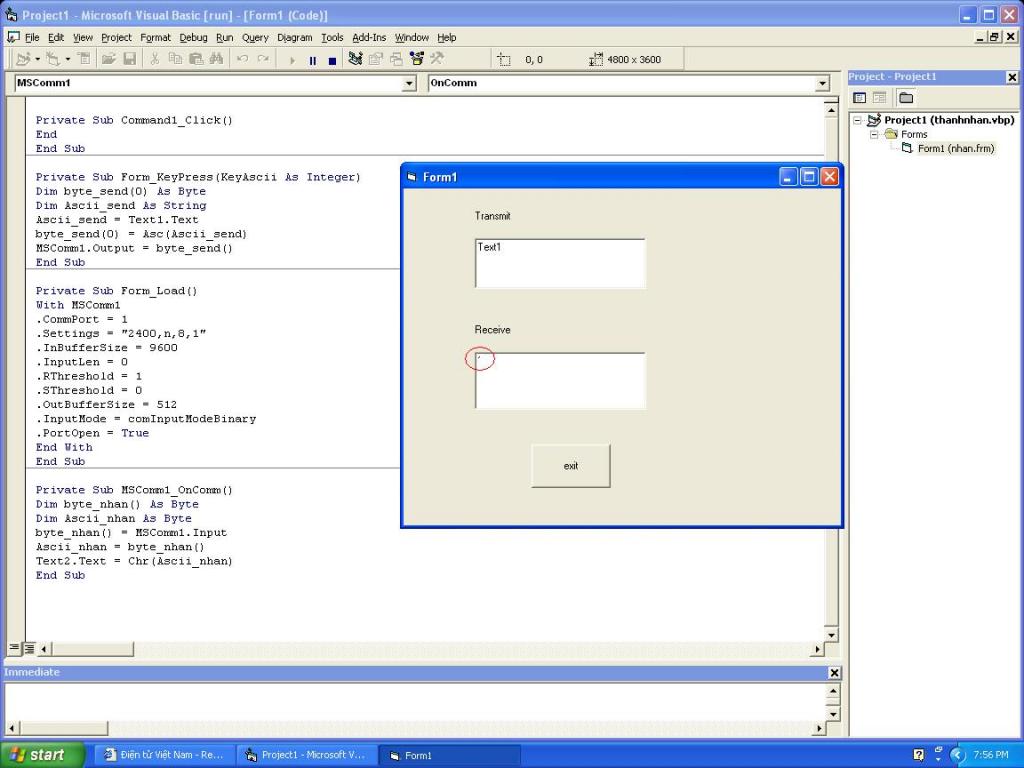Open Project Explorer from the toolbar
Screen dimensions: 1024x768
coord(355,60)
